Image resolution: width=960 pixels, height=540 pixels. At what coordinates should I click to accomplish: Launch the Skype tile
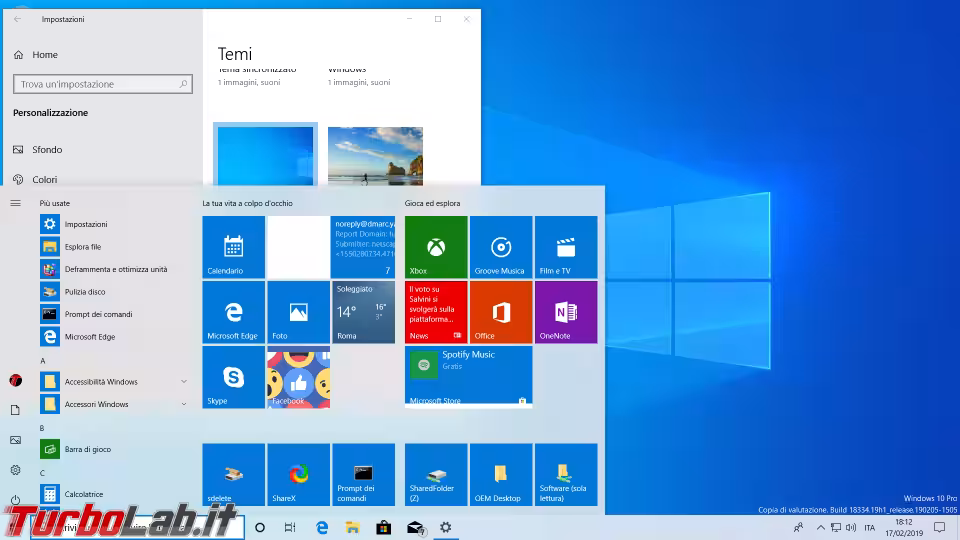point(233,377)
